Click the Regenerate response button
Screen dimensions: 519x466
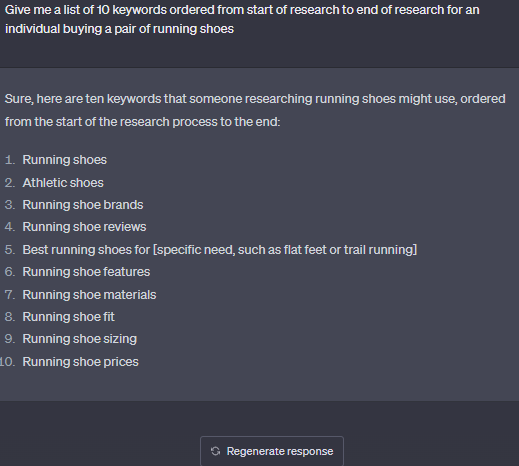(272, 451)
